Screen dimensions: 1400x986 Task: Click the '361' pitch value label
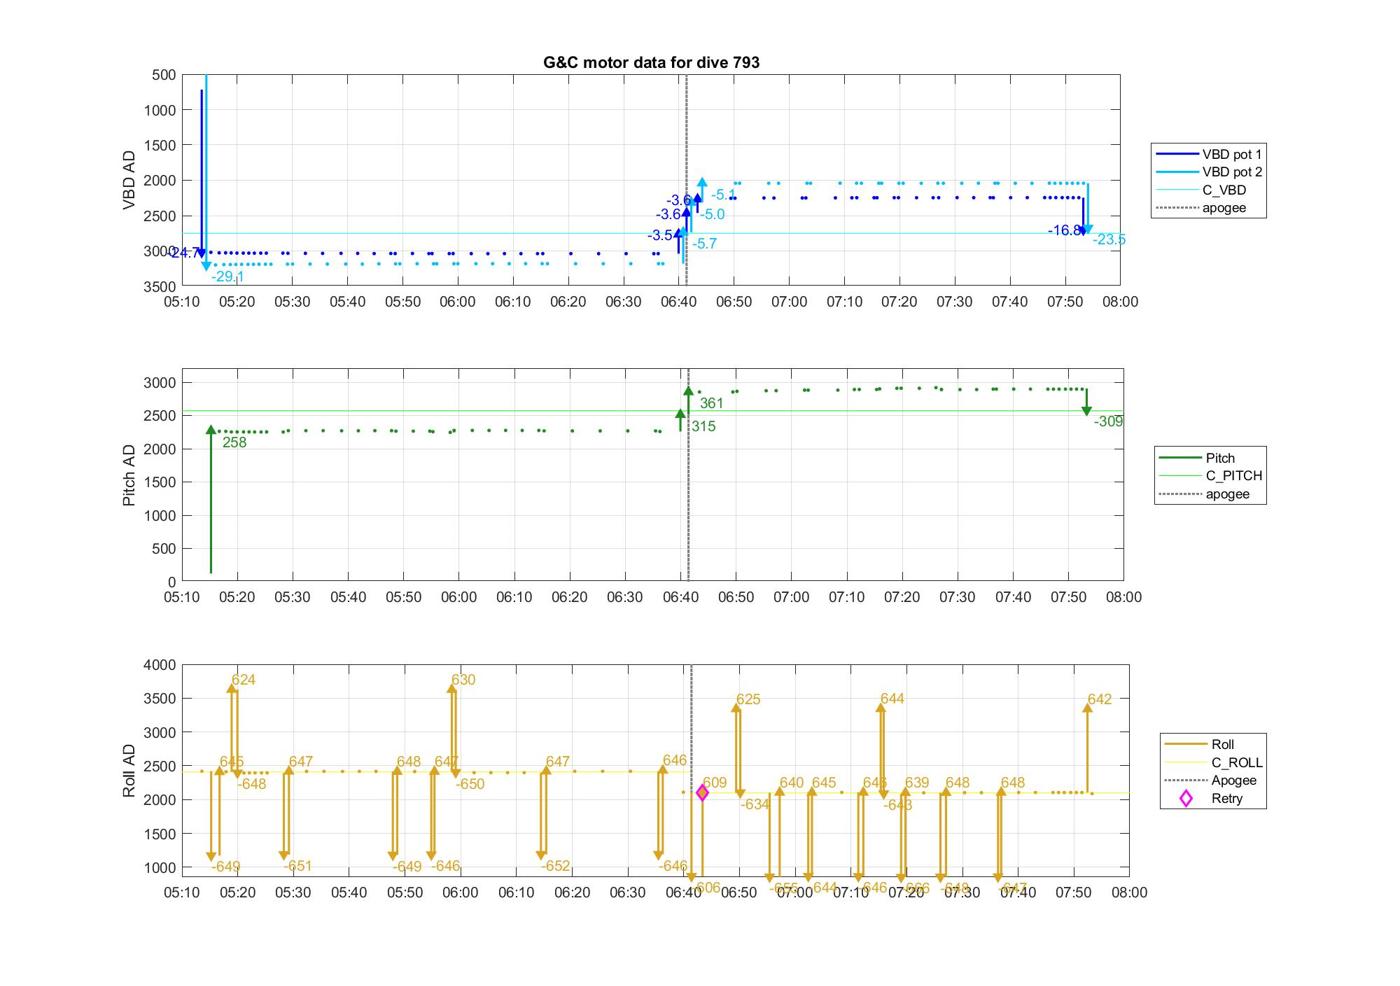711,404
